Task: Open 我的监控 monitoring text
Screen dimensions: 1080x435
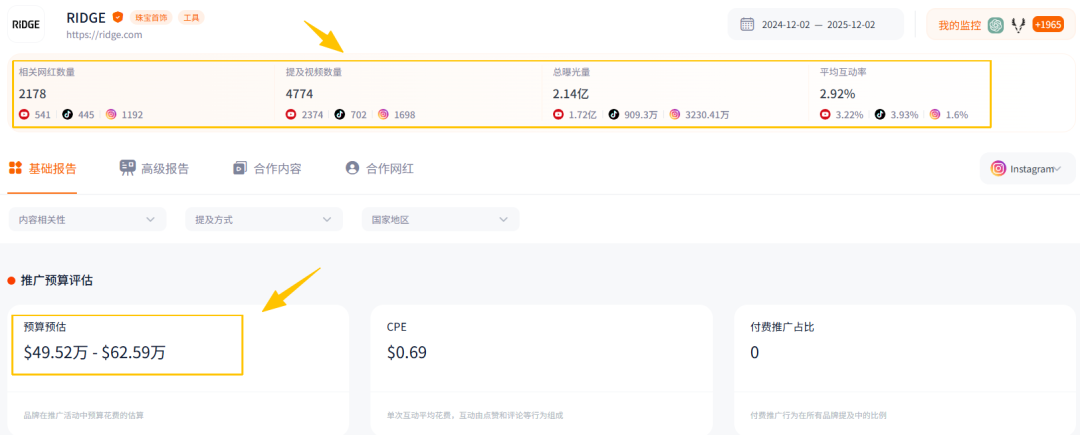Action: pos(959,25)
